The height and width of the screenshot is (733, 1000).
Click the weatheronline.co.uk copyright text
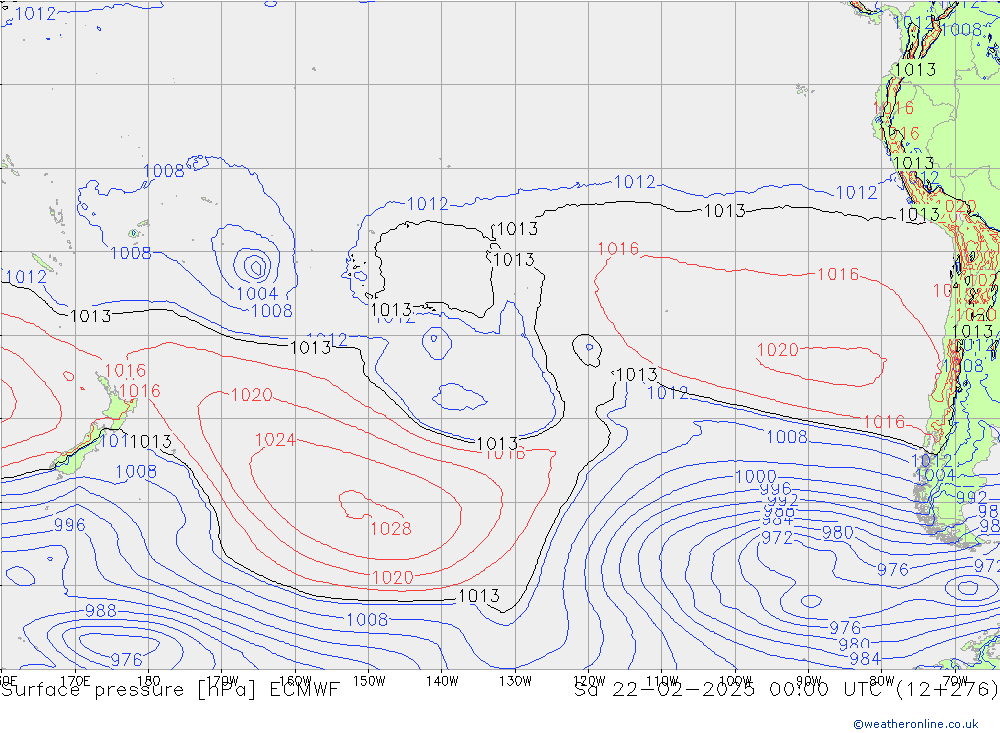click(x=915, y=724)
